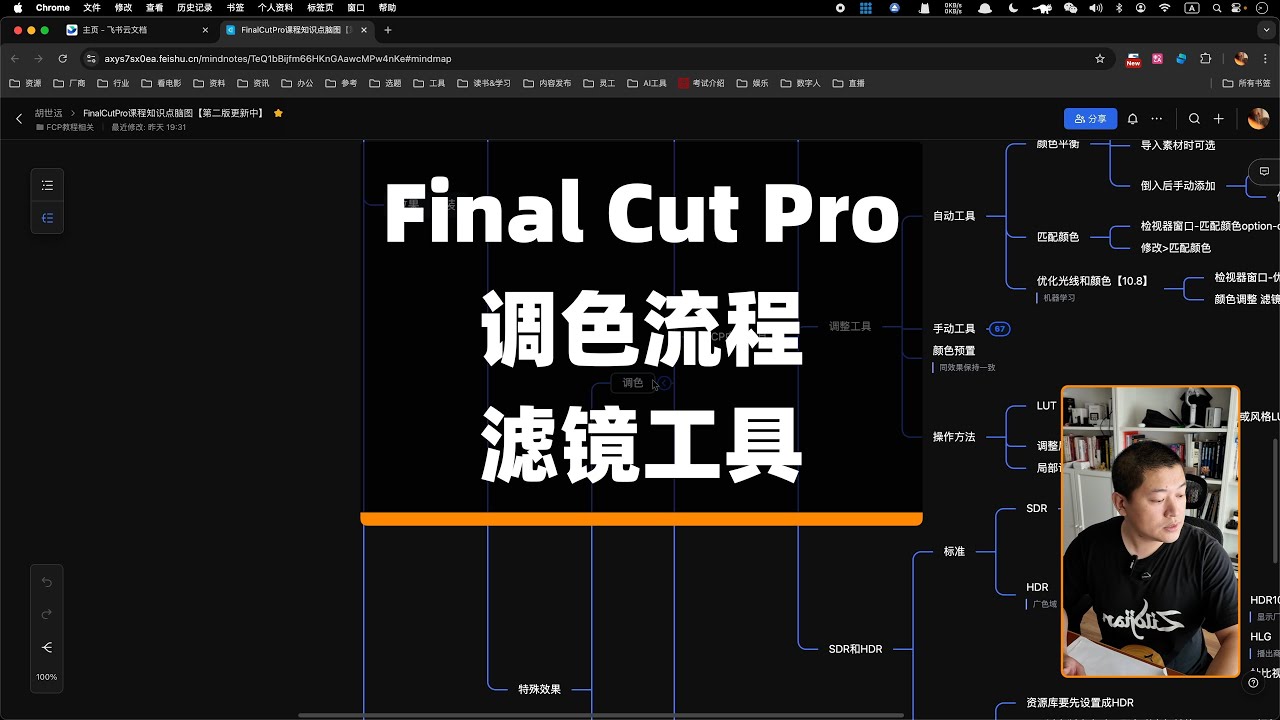Open the help question mark icon
Screen dimensions: 1280x720
[x=1253, y=683]
